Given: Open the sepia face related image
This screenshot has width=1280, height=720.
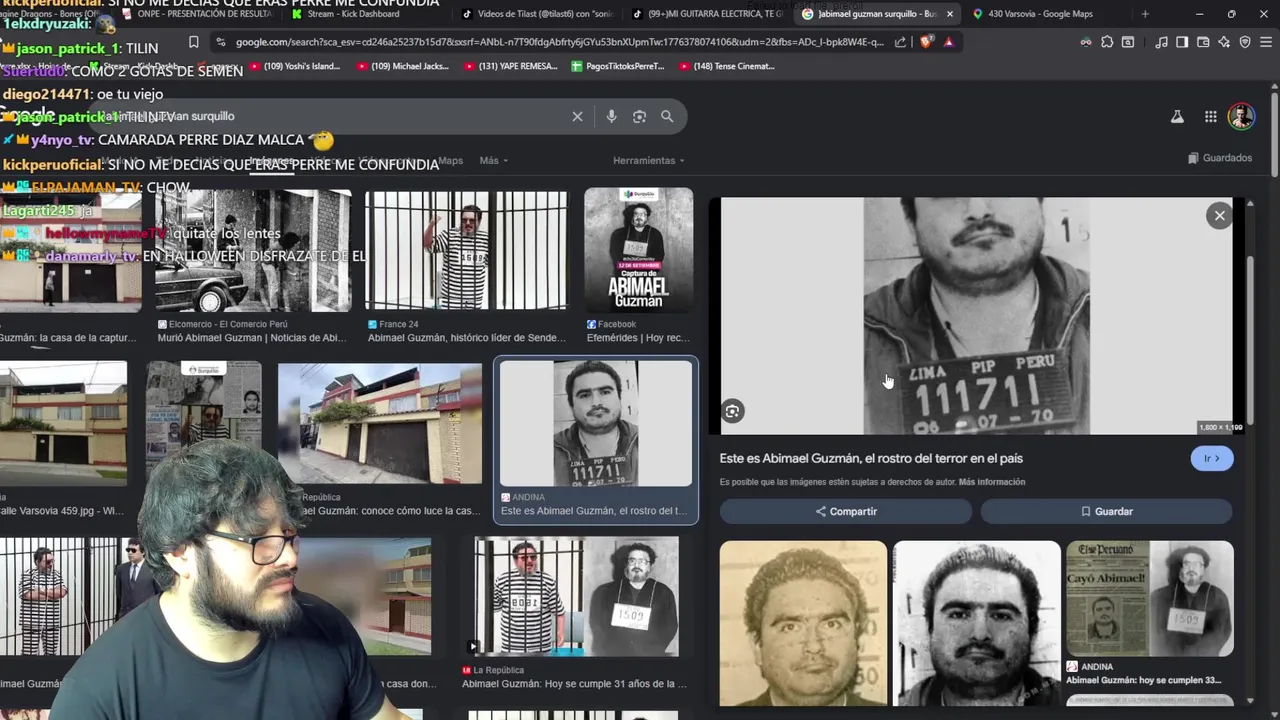Looking at the screenshot, I should 803,623.
